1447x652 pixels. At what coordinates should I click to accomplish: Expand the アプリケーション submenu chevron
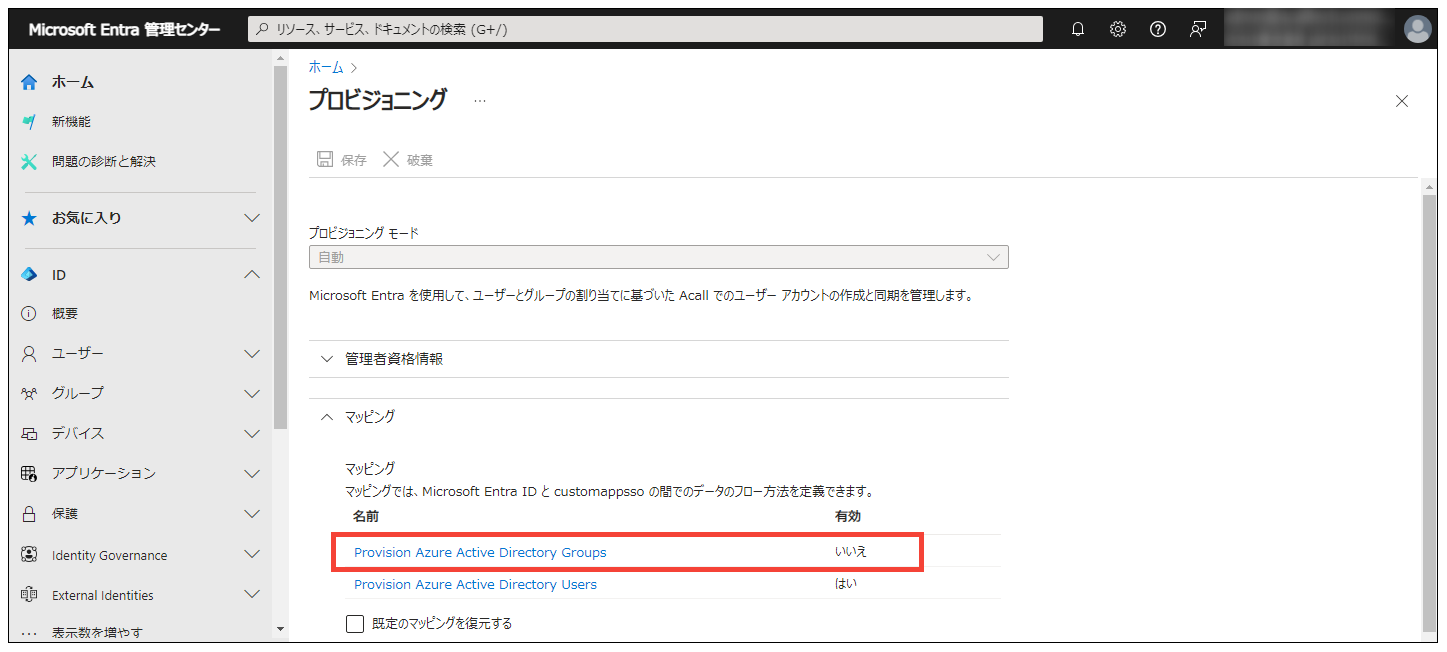[253, 473]
